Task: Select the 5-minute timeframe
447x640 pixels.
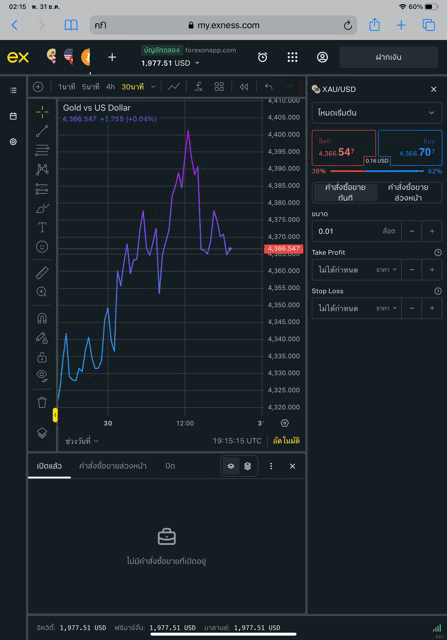Action: 90,87
